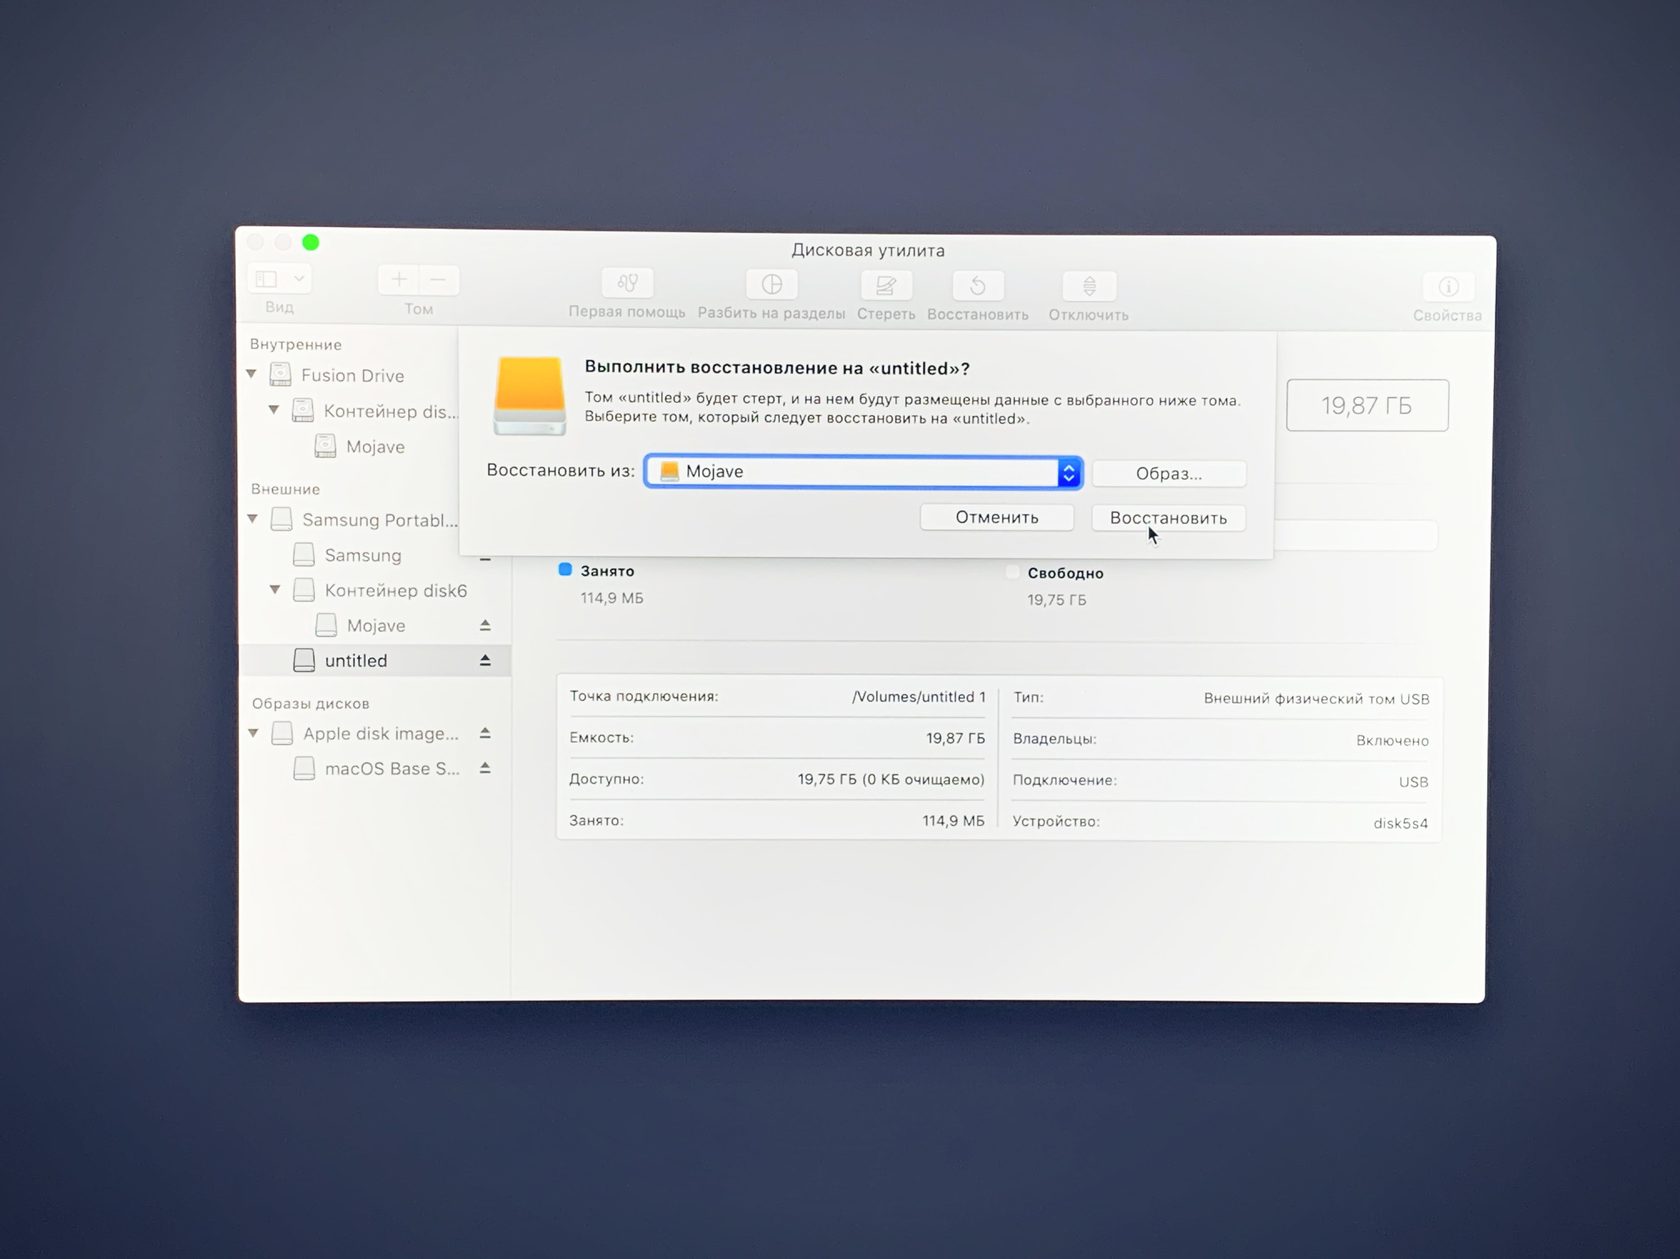The height and width of the screenshot is (1259, 1680).
Task: Collapse the Fusion Drive tree item
Action: [252, 375]
